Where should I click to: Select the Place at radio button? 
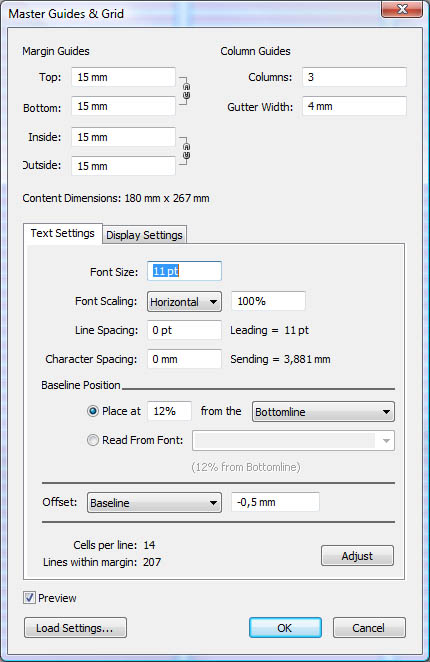[x=93, y=411]
